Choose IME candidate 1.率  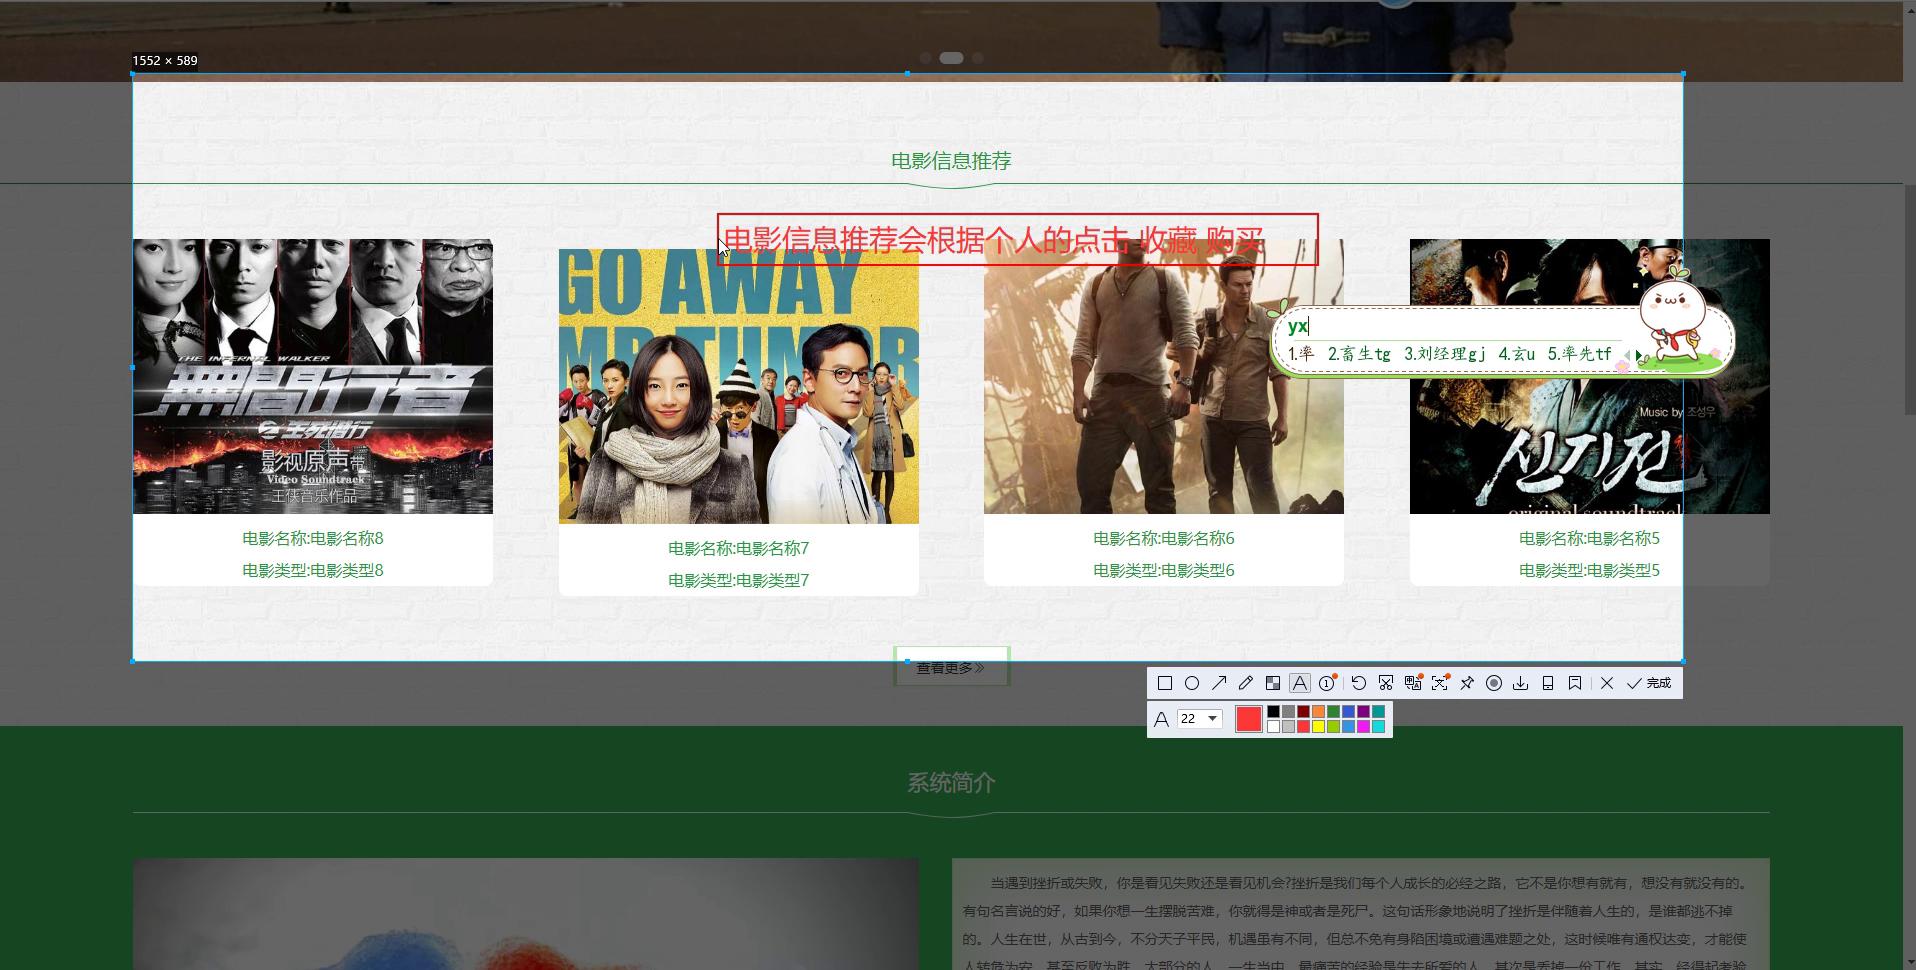coord(1301,353)
